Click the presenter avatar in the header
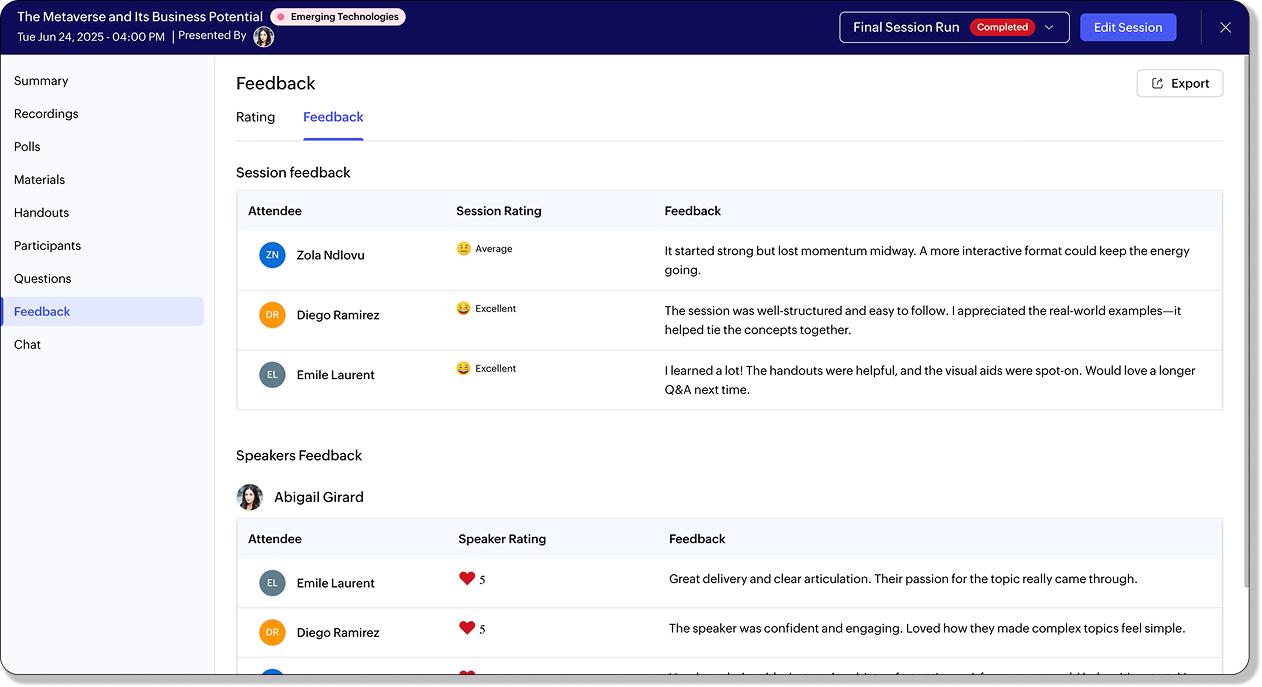The width and height of the screenshot is (1262, 687). pos(263,37)
